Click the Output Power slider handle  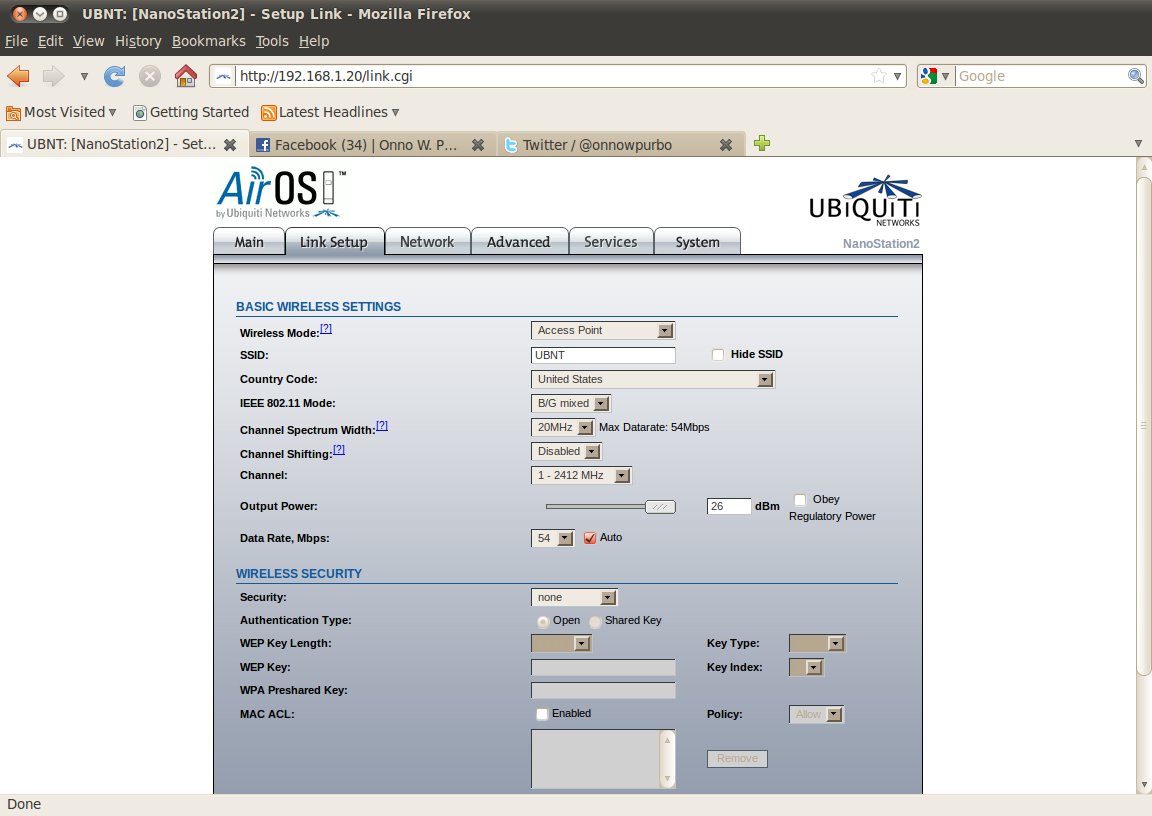660,507
